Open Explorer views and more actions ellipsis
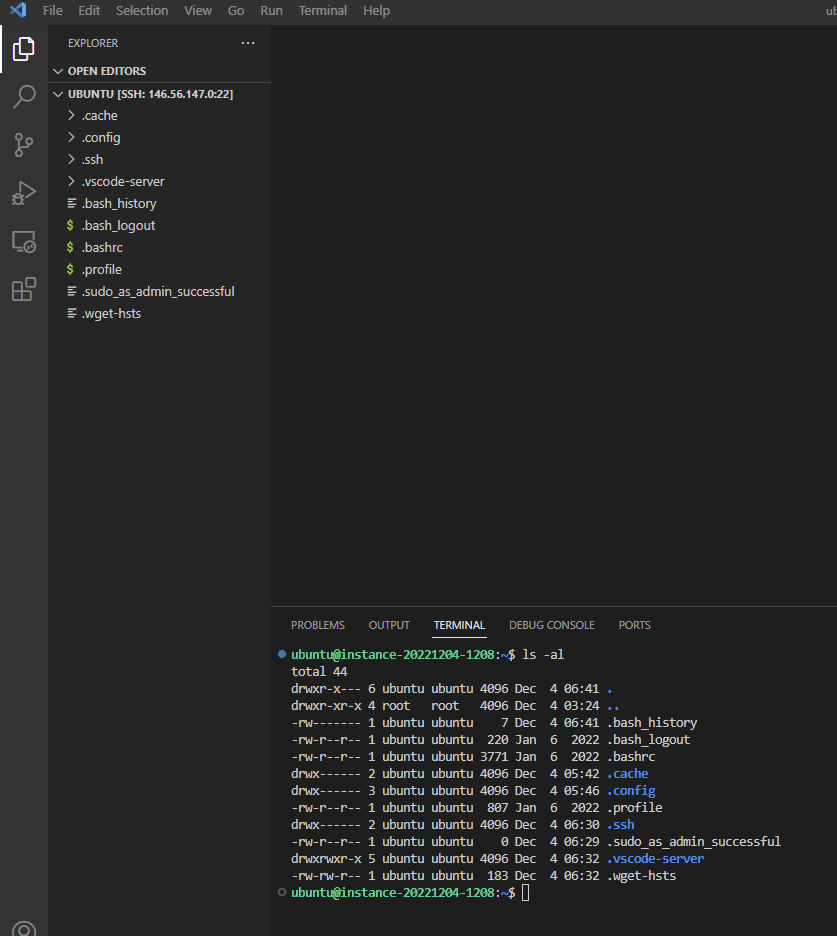 pyautogui.click(x=248, y=43)
